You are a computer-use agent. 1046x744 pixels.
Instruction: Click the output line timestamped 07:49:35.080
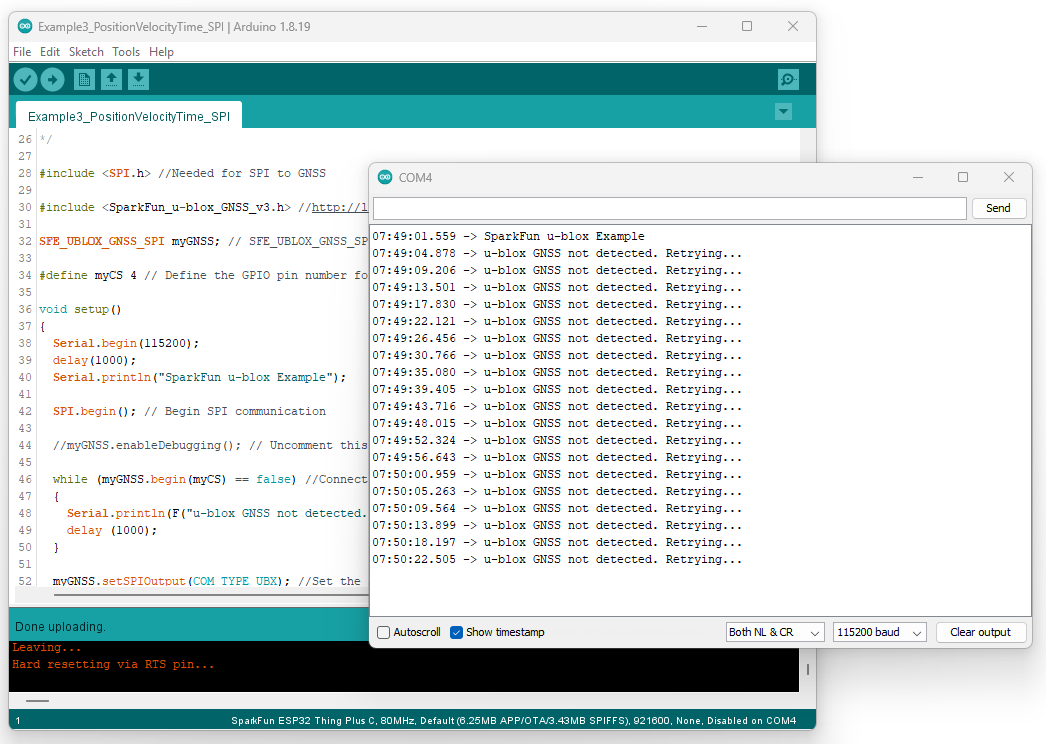pyautogui.click(x=557, y=372)
